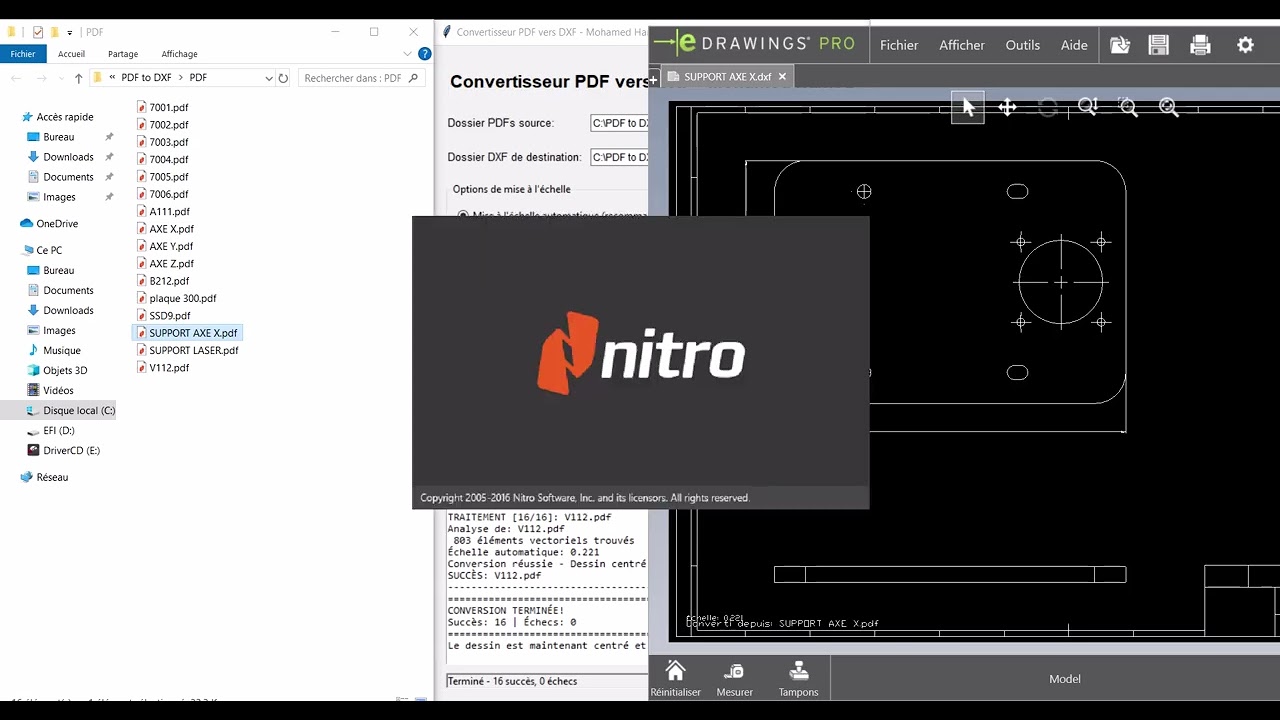This screenshot has width=1280, height=720.
Task: Open Musique folder in navigation pane
Action: pyautogui.click(x=53, y=350)
